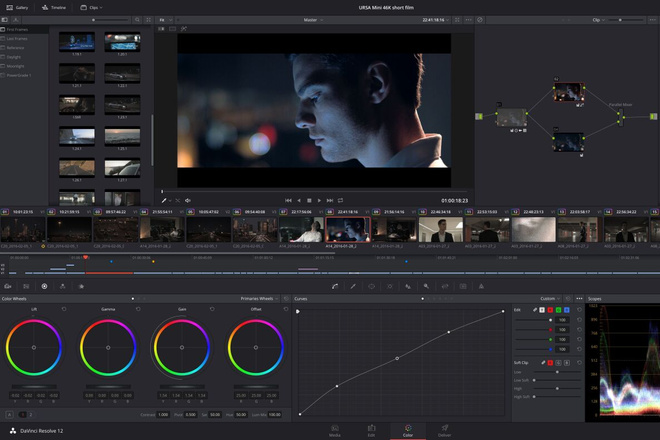Reset all Curves with the header reset icon
This screenshot has width=660, height=440.
[x=568, y=299]
